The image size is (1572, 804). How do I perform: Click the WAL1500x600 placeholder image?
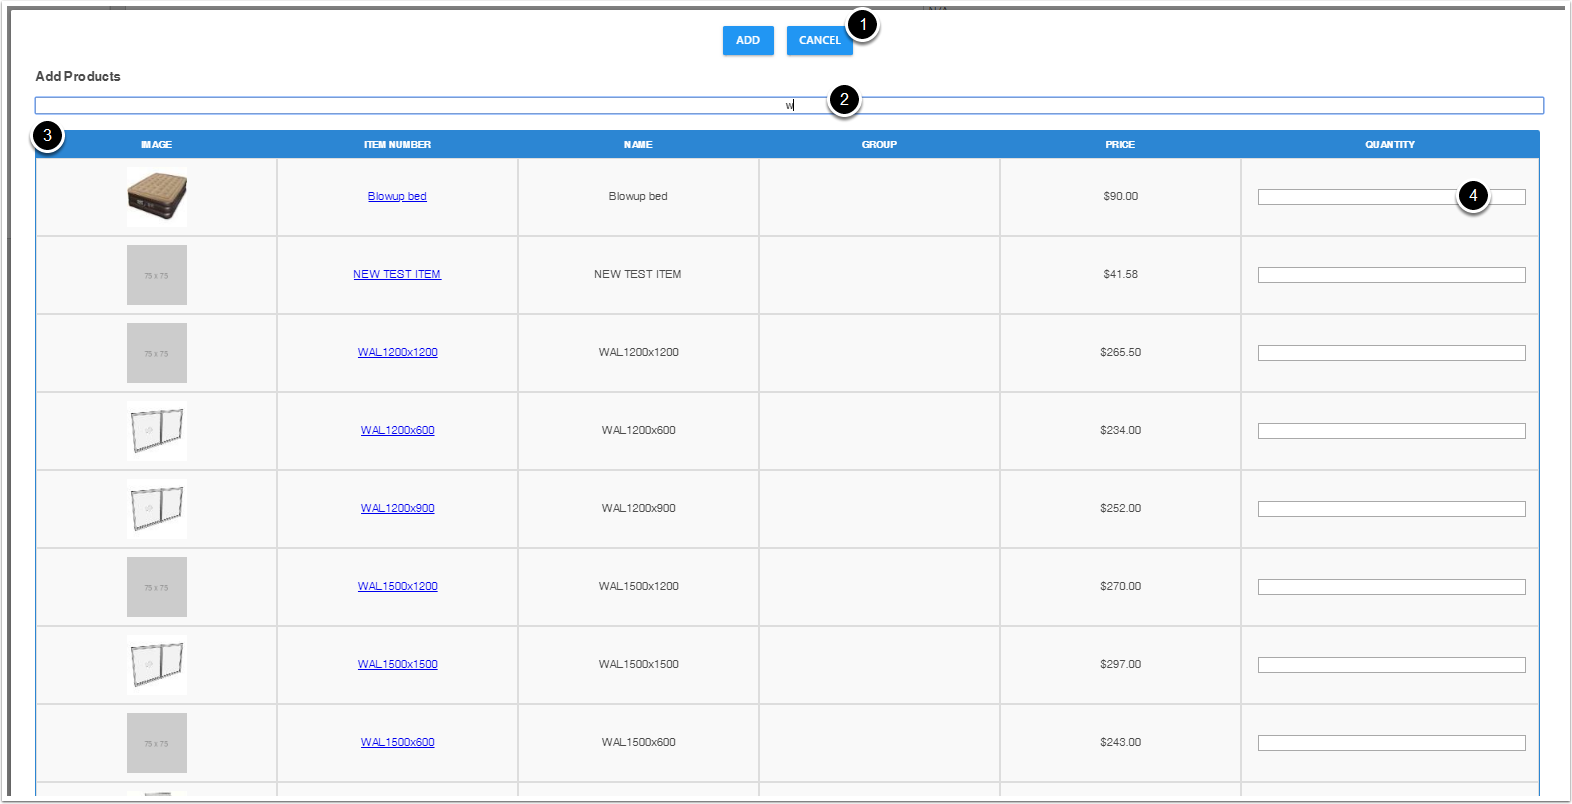pyautogui.click(x=157, y=743)
